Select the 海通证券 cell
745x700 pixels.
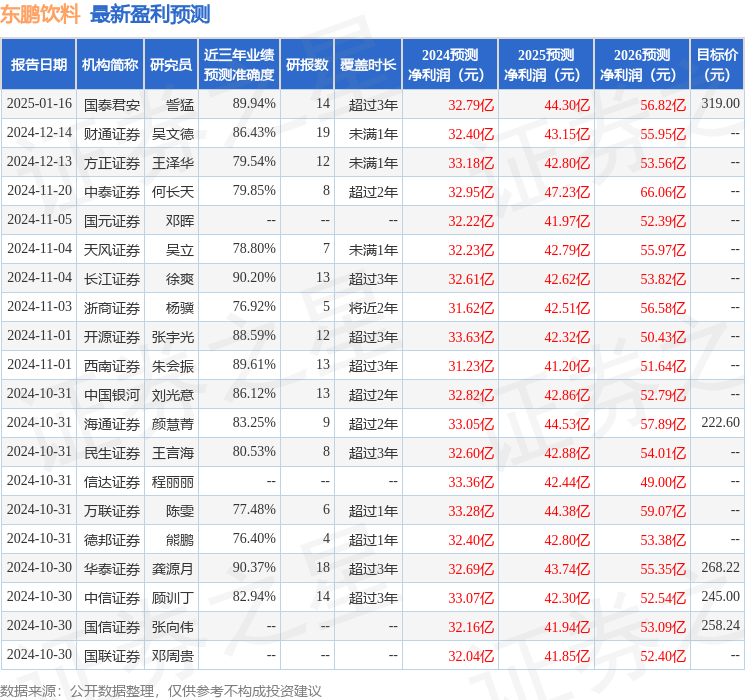pyautogui.click(x=112, y=424)
